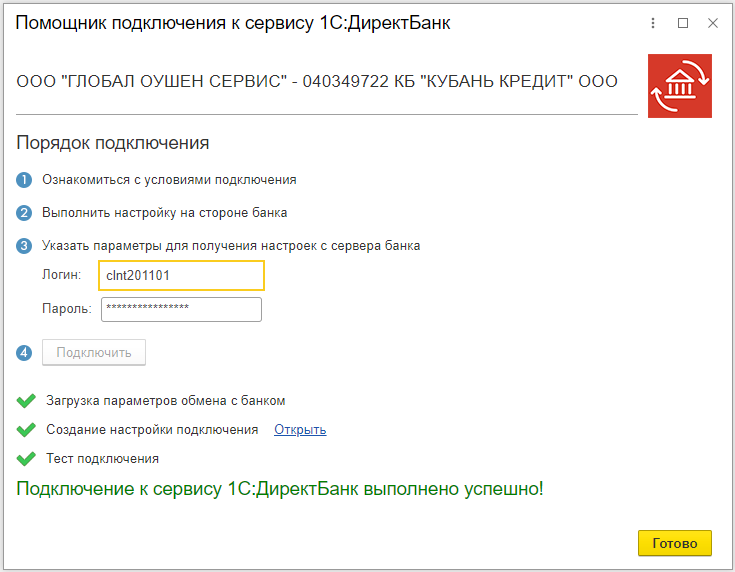Click the step 1 number badge
Screen dimensions: 735x572
24,181
